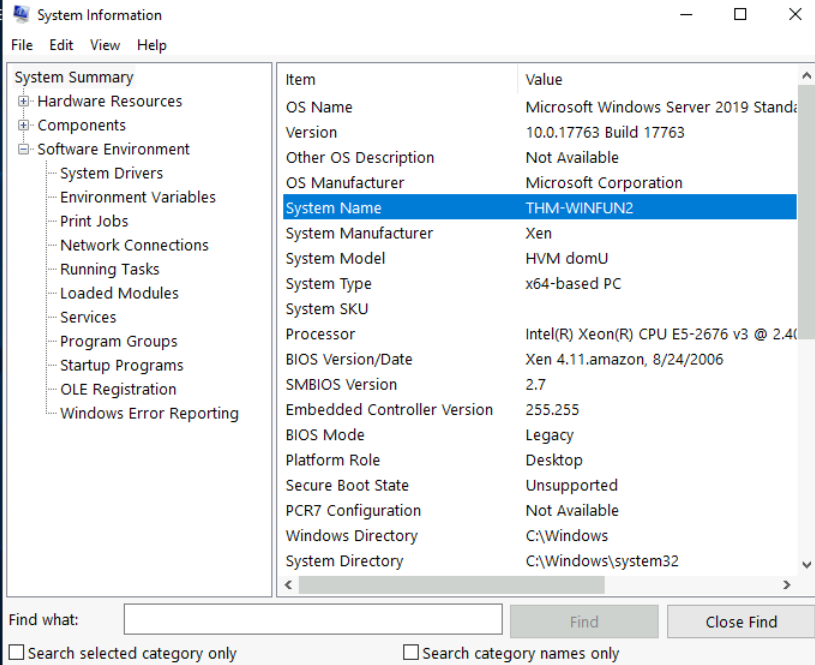Click the horizontal scrollbar left arrow
The width and height of the screenshot is (815, 665).
(x=288, y=585)
